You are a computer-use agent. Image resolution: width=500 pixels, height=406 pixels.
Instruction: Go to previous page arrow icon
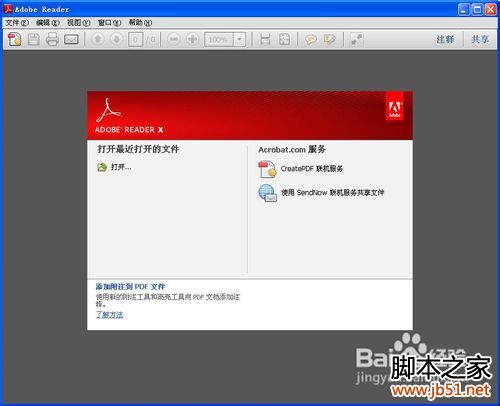98,39
